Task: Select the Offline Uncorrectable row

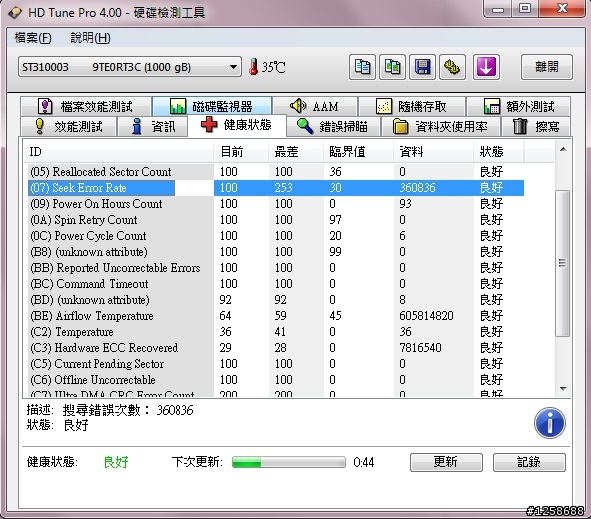Action: point(275,380)
